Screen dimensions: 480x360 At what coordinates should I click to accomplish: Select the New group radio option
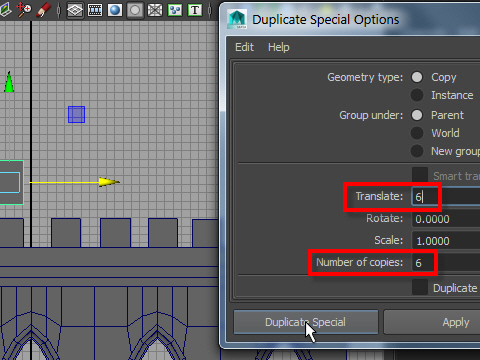pyautogui.click(x=417, y=151)
